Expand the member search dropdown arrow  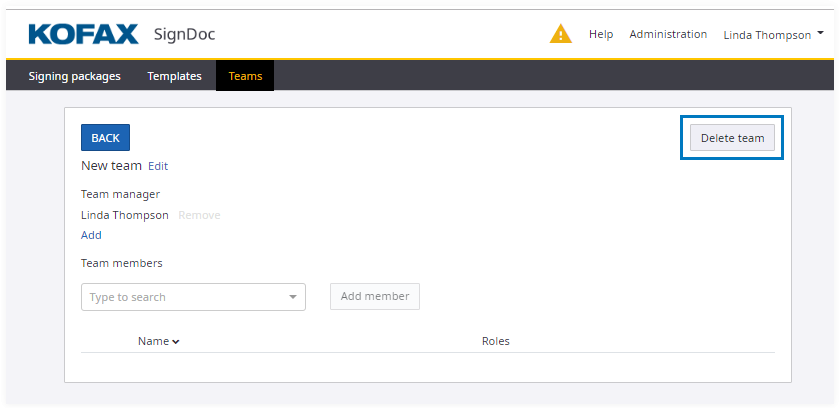tap(293, 297)
